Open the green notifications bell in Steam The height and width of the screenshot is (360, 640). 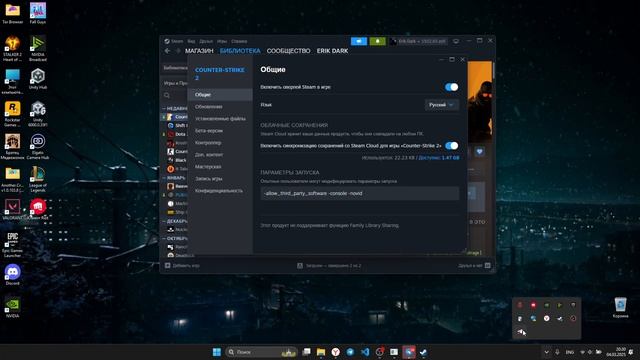(x=378, y=41)
